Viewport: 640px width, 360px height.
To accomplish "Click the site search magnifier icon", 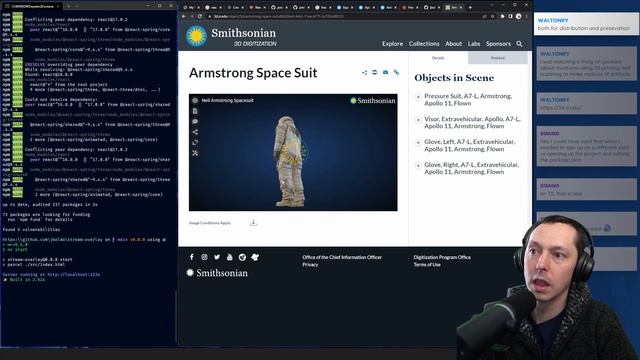I will point(519,44).
